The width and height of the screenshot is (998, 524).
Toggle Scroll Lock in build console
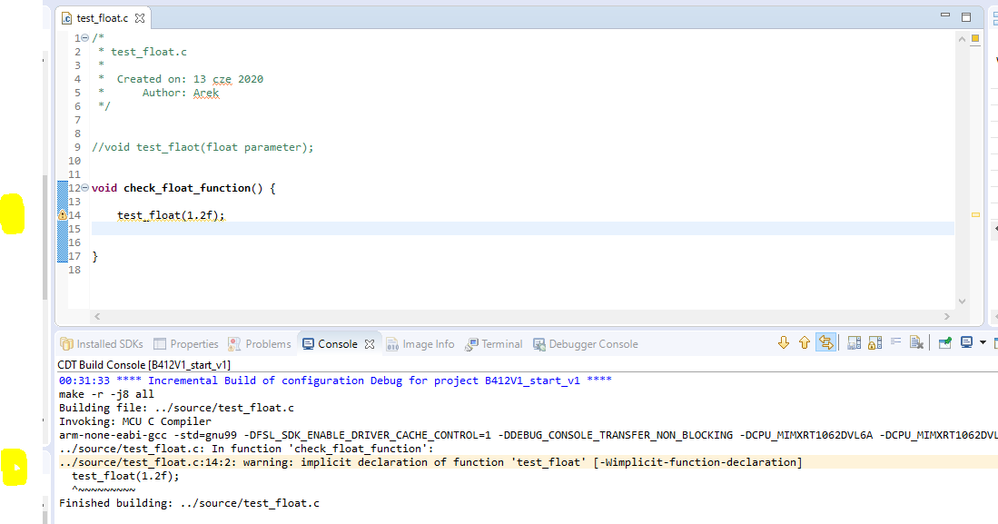point(875,343)
